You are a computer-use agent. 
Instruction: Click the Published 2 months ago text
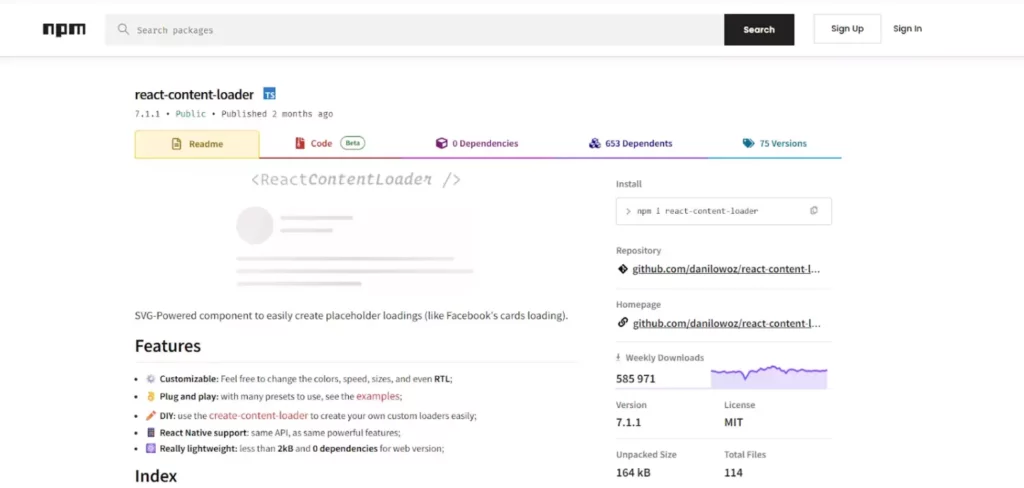point(277,114)
